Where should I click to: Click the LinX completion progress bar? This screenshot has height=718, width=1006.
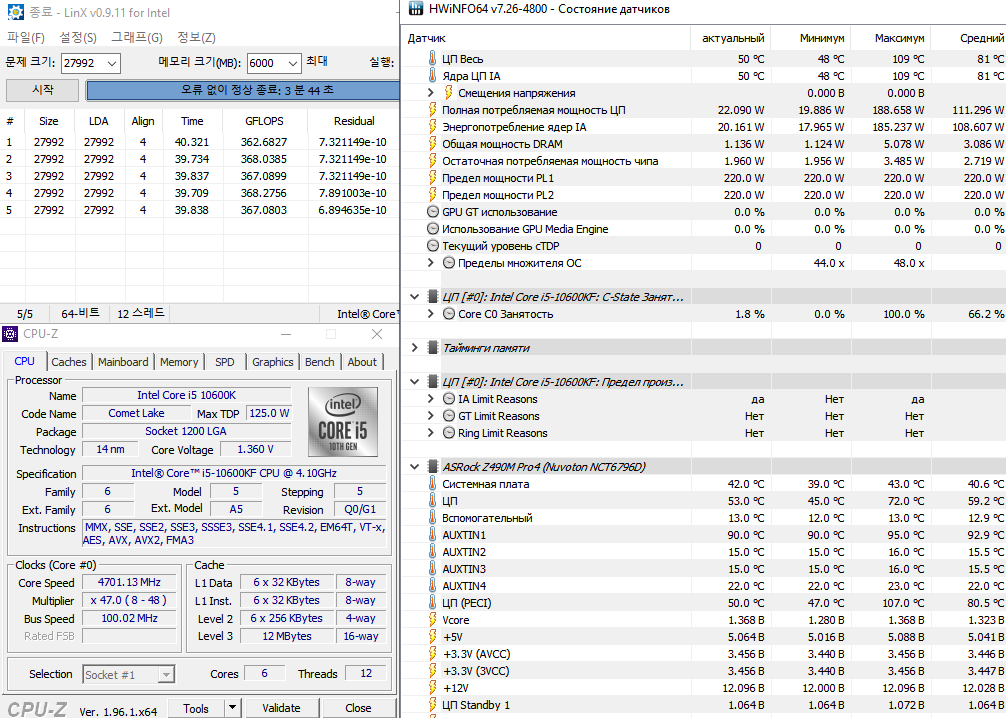[243, 90]
